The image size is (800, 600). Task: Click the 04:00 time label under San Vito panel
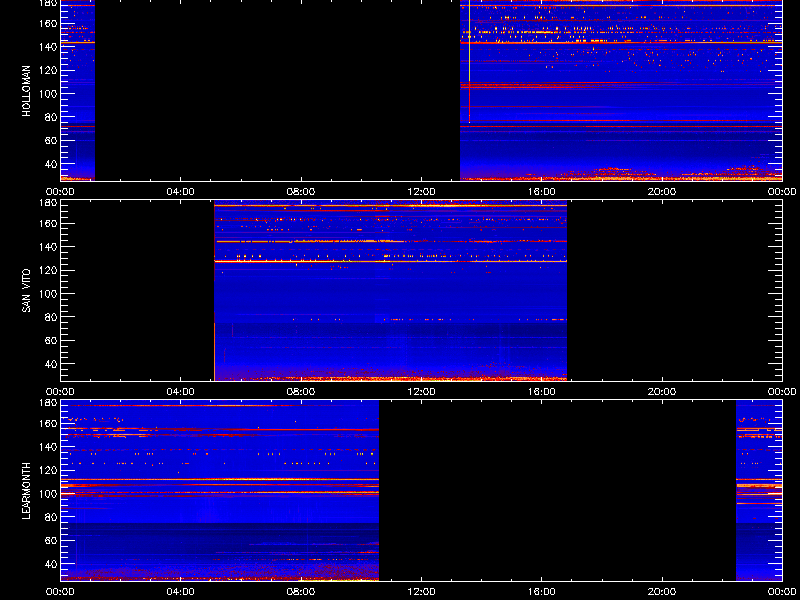(181, 392)
